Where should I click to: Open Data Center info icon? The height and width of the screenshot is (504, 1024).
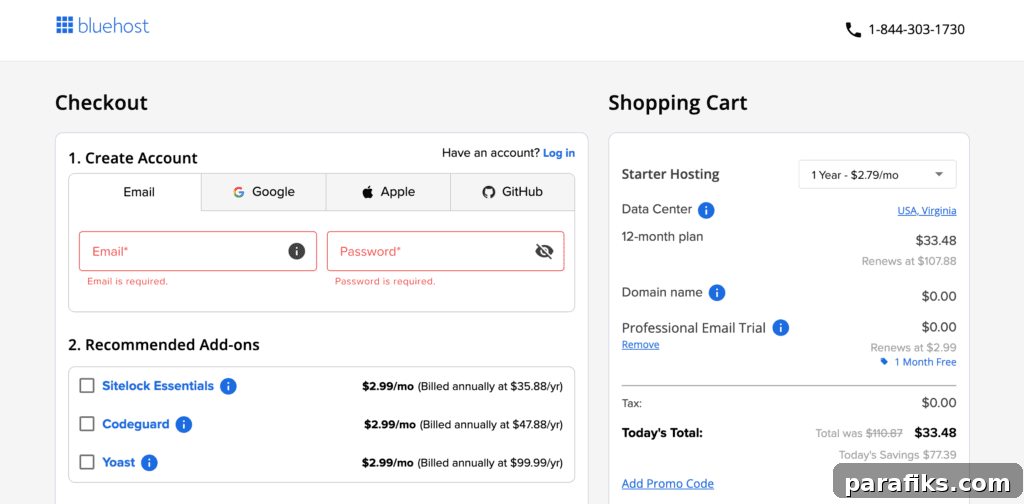(706, 210)
